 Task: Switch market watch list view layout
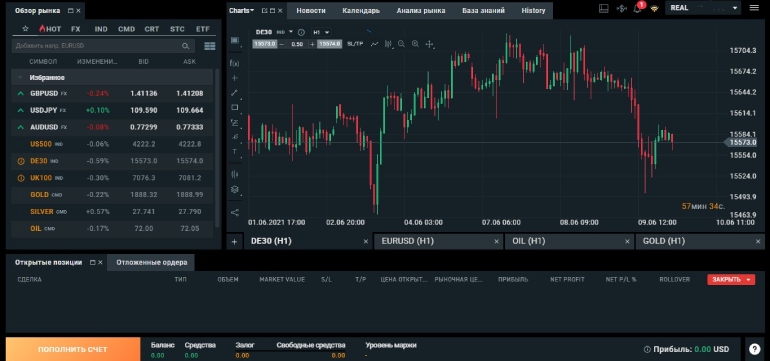(210, 46)
